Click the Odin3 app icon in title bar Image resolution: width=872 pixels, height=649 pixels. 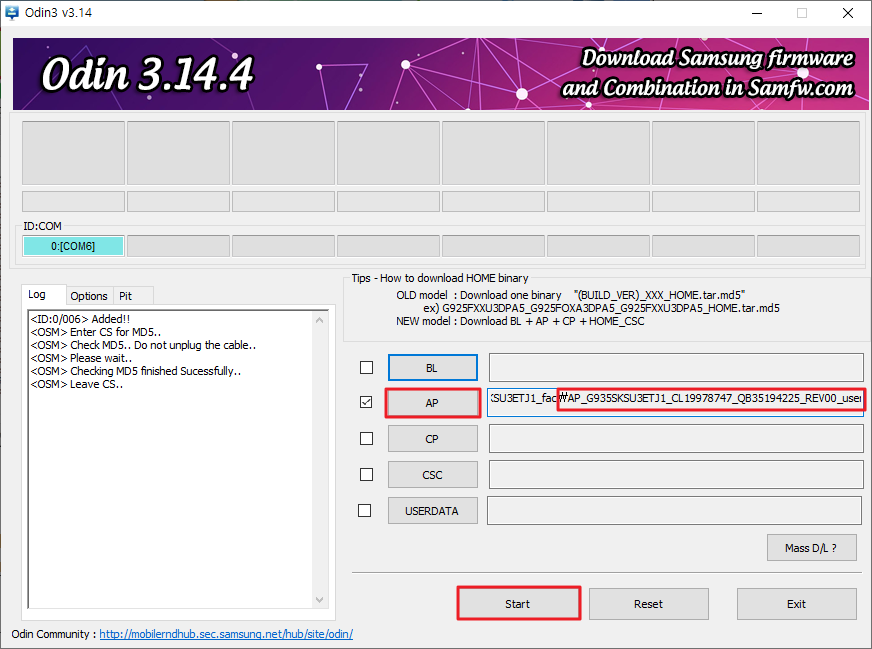[x=12, y=12]
